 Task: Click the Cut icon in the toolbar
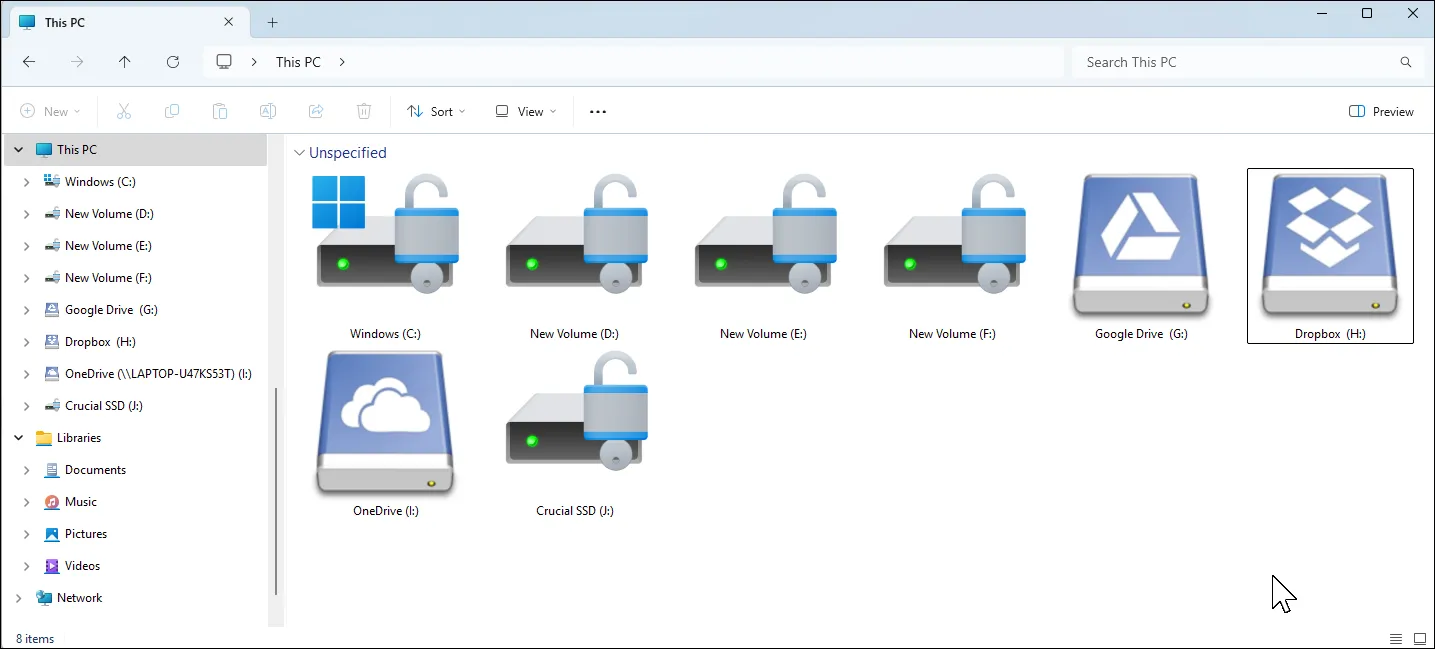tap(124, 111)
